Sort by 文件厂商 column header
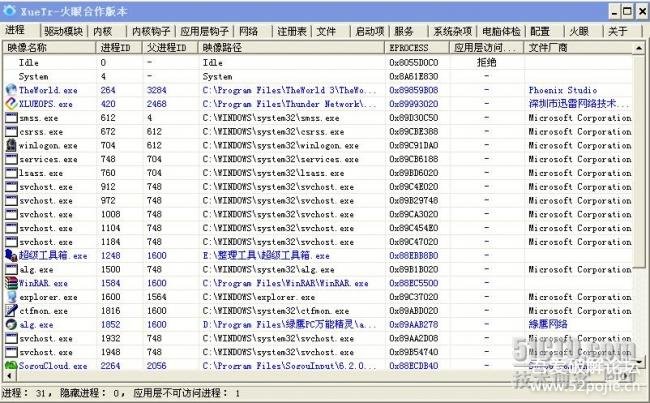Screen dimensions: 650x403 pos(578,48)
